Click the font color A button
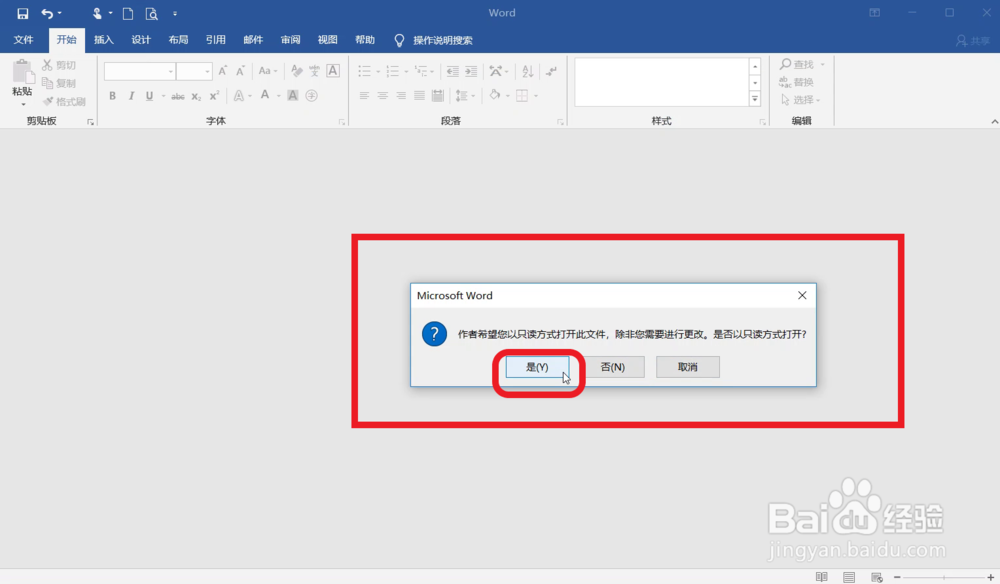The image size is (1000, 584). [265, 96]
